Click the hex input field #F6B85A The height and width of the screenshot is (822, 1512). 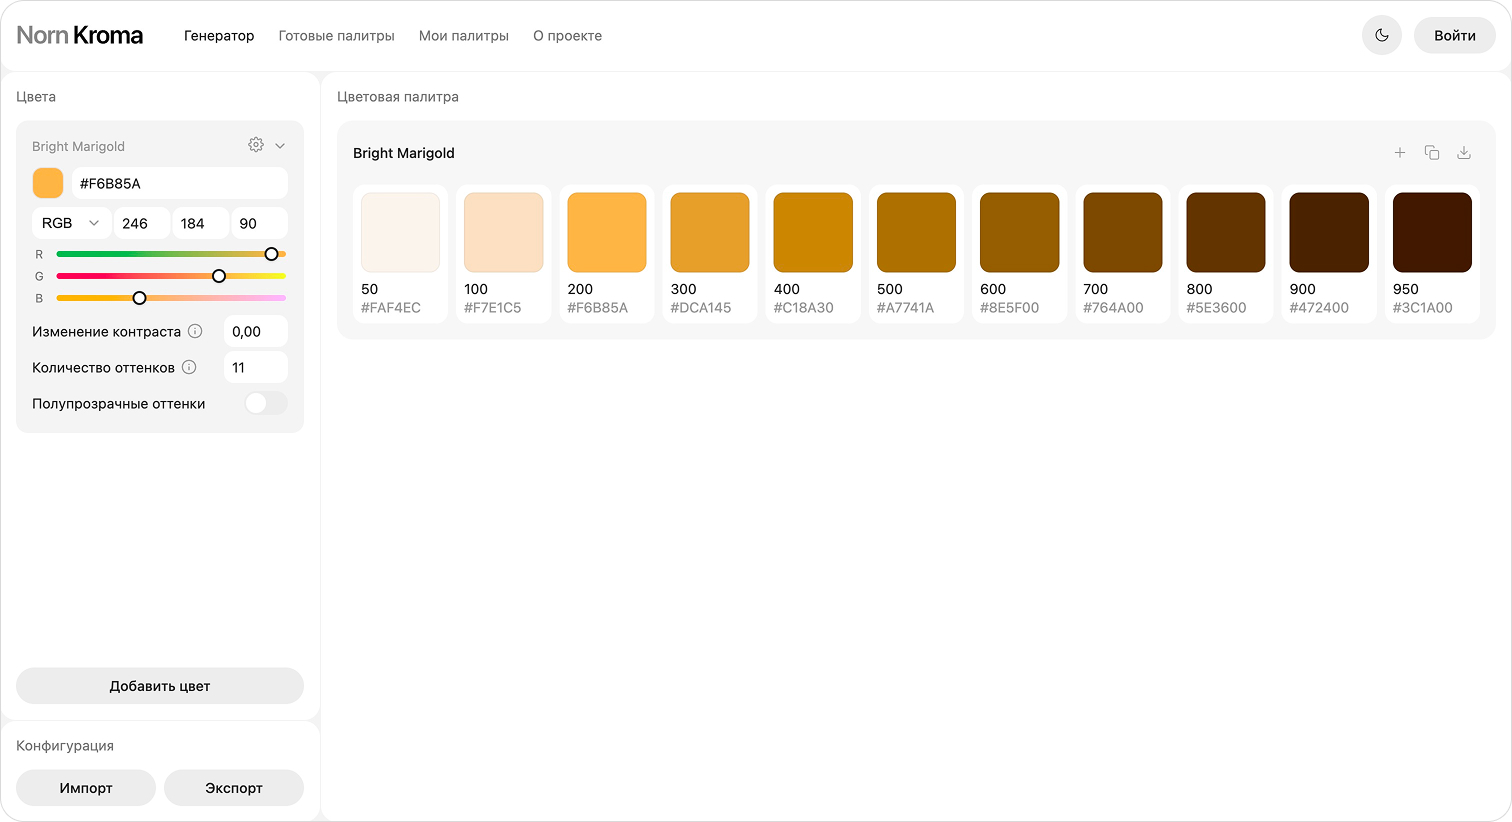tap(180, 183)
